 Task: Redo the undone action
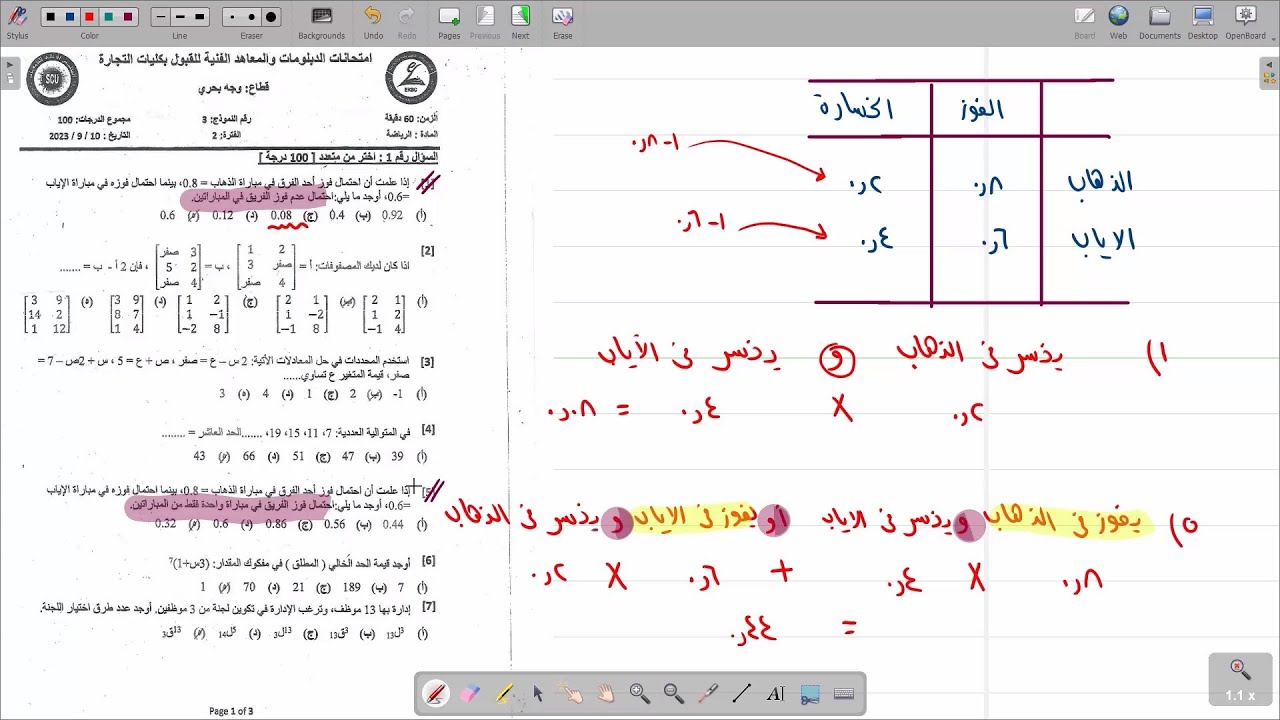[407, 22]
